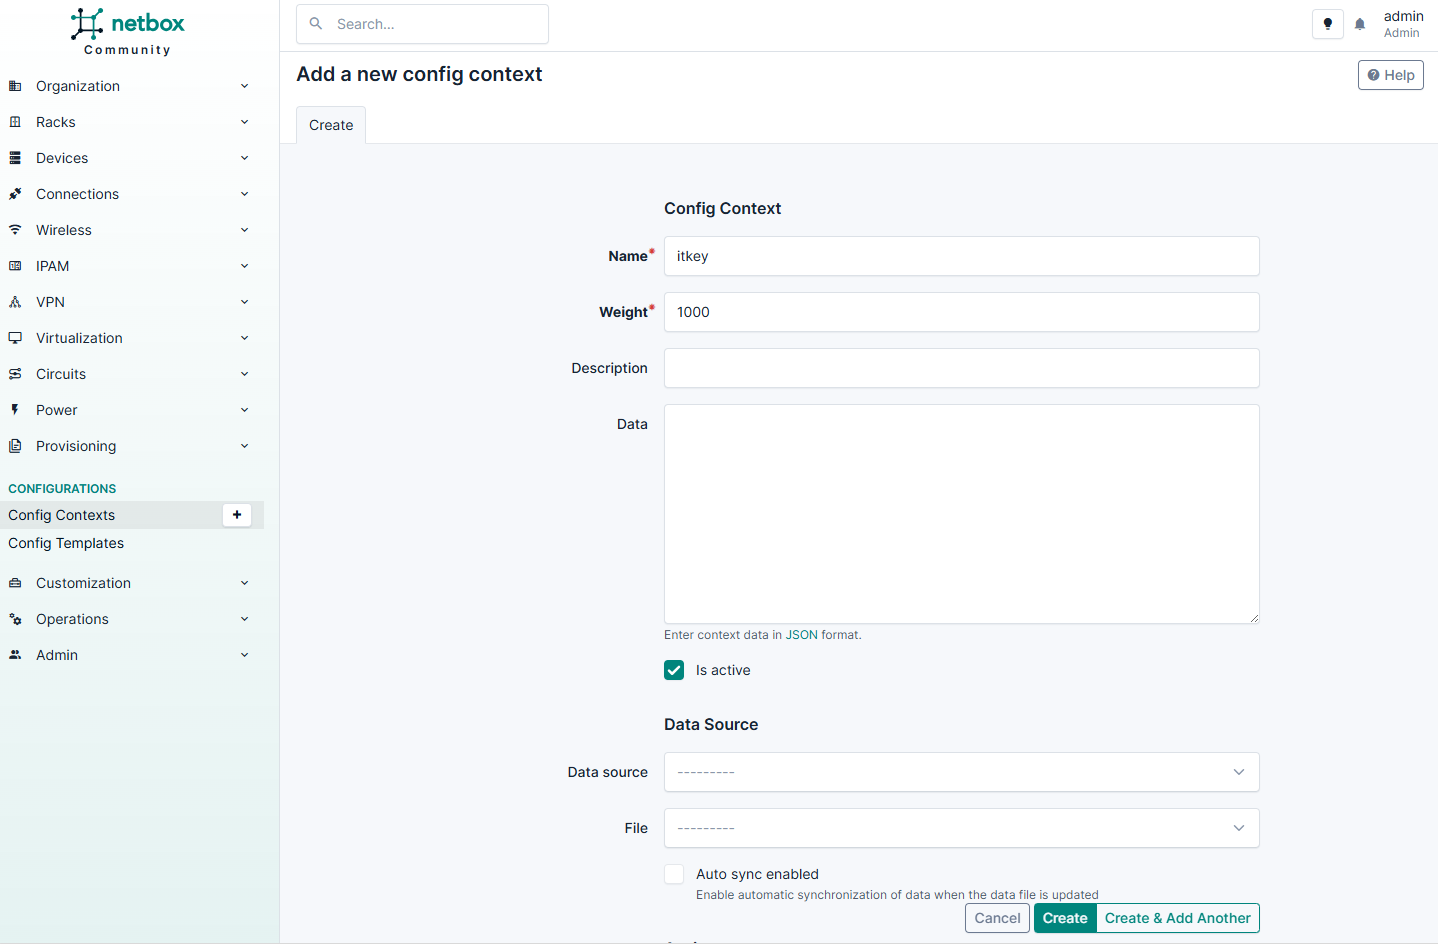Click into the Description text field

click(x=961, y=368)
